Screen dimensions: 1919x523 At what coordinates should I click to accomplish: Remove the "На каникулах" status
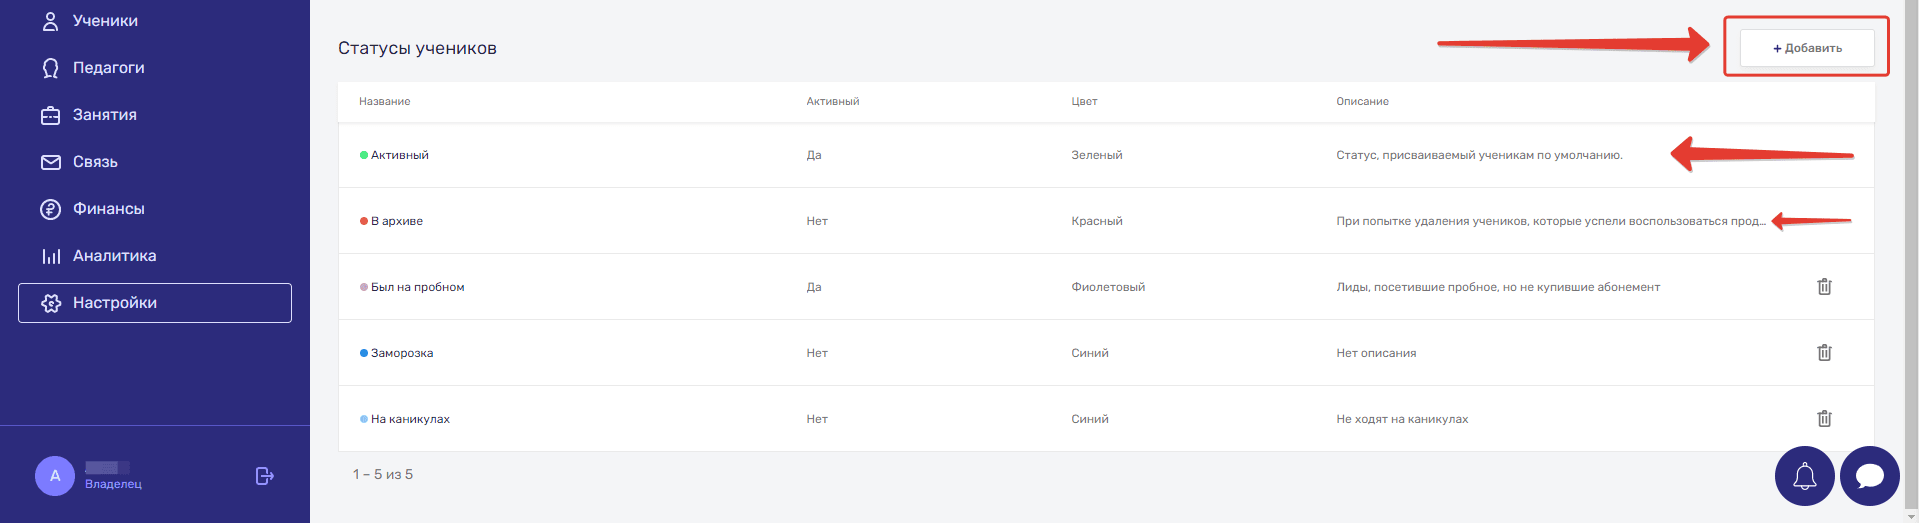point(1824,419)
